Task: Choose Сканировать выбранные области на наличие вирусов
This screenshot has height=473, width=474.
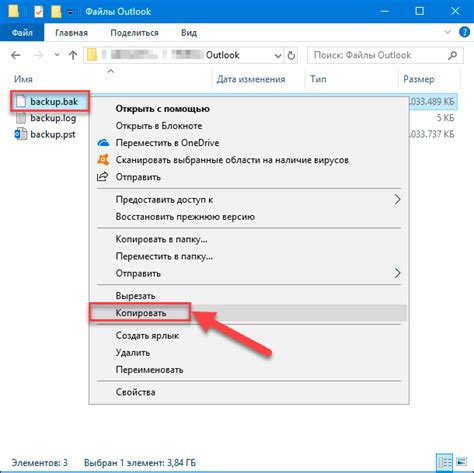Action: (x=249, y=160)
